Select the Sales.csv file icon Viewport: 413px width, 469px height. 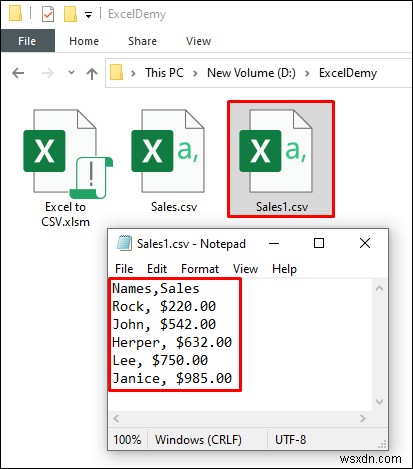point(168,151)
